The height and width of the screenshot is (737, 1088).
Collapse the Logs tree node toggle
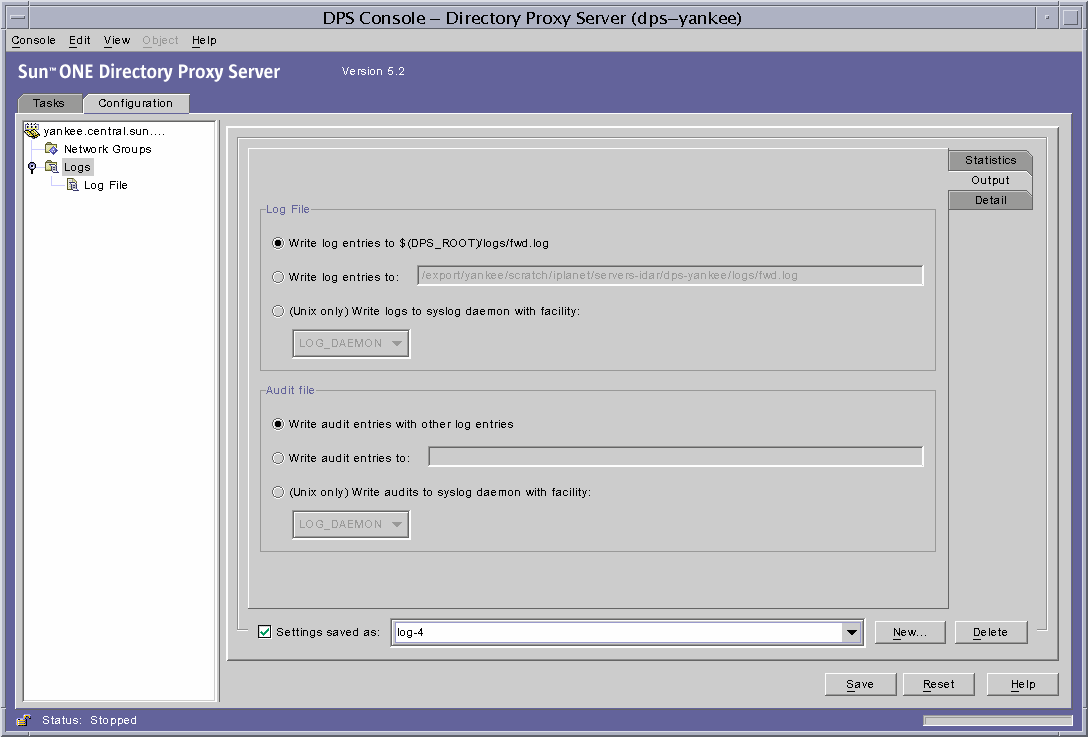click(32, 167)
